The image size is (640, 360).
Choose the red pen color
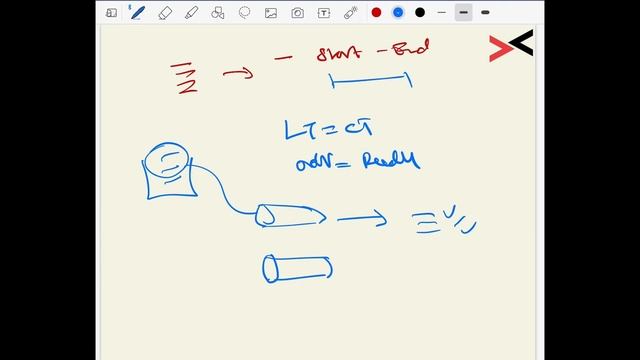click(376, 13)
